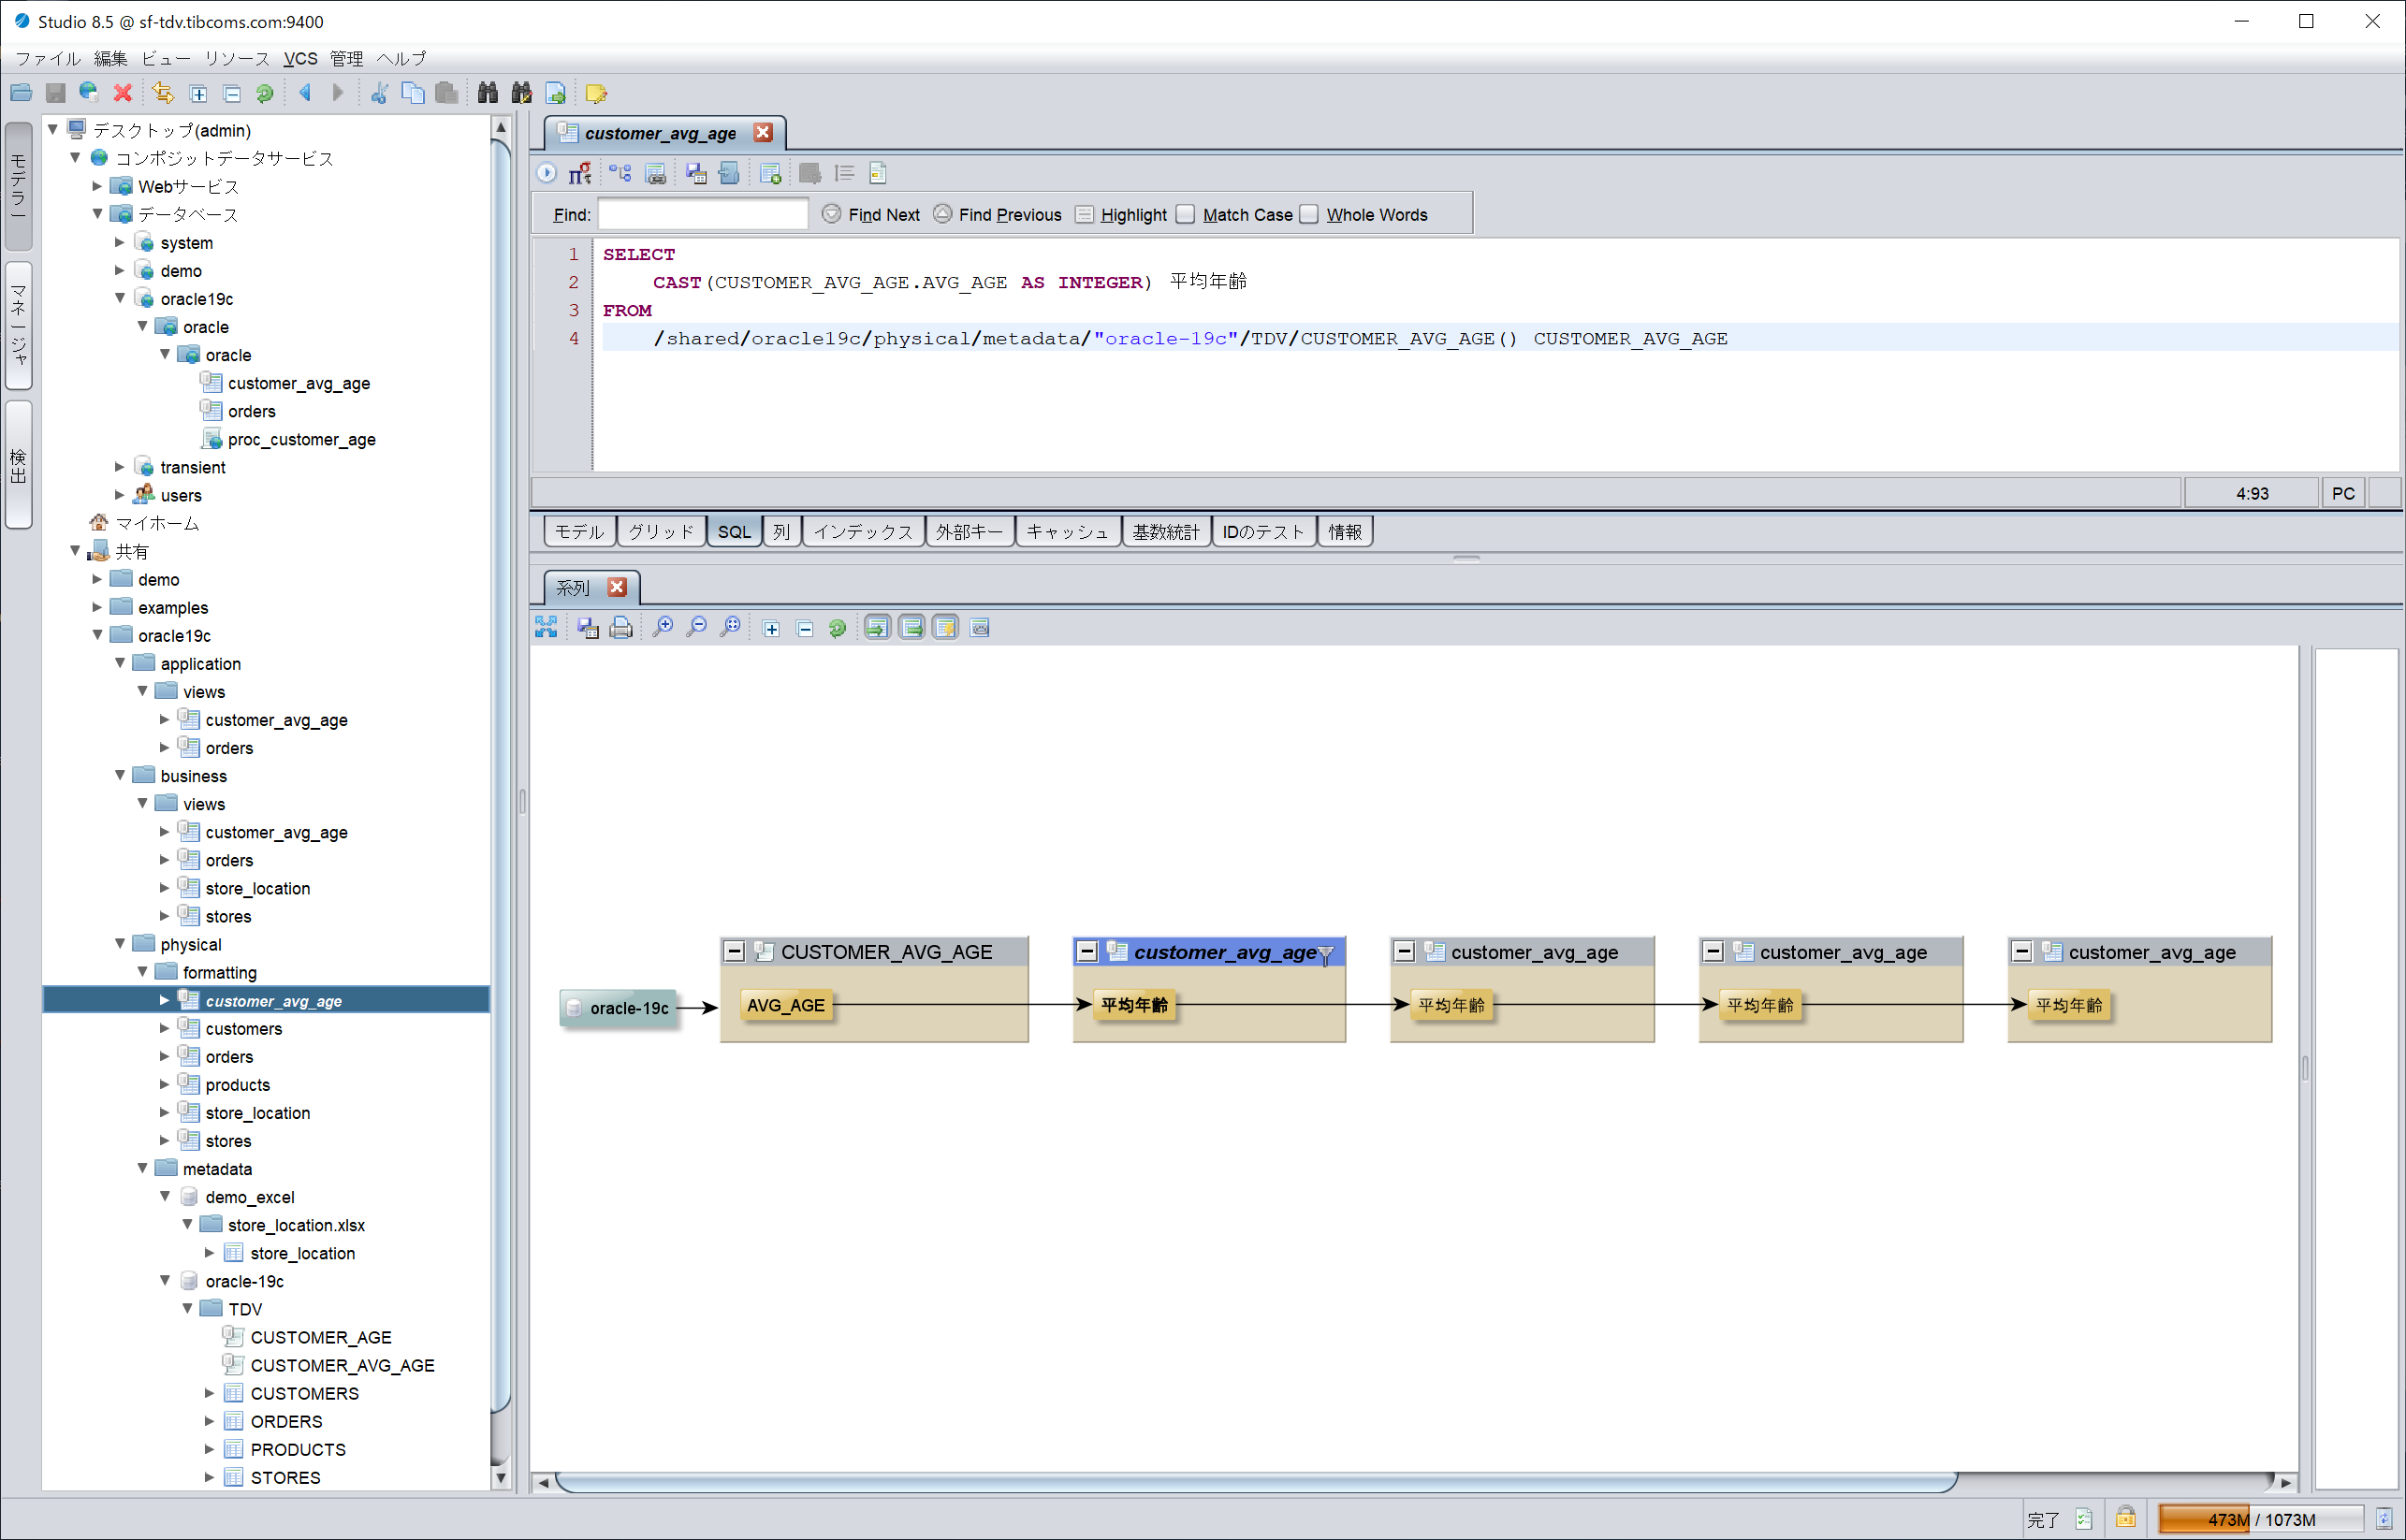The height and width of the screenshot is (1540, 2406).
Task: Click the yellow note edit icon
Action: pos(596,93)
